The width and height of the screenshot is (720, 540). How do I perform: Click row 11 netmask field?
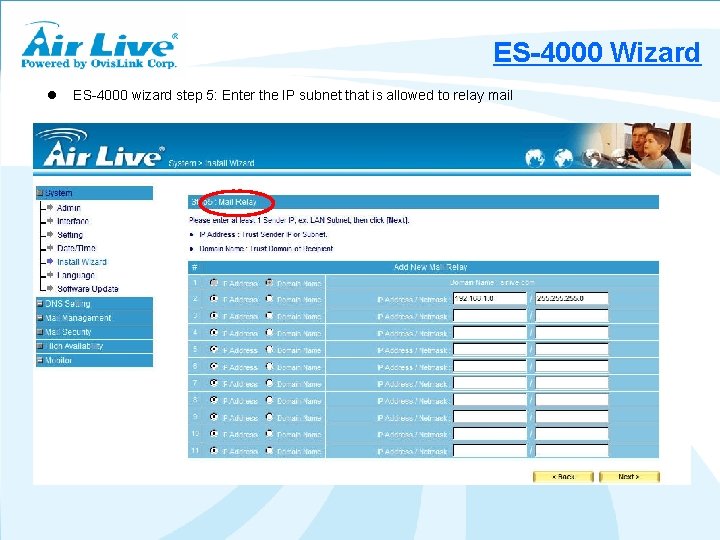572,451
